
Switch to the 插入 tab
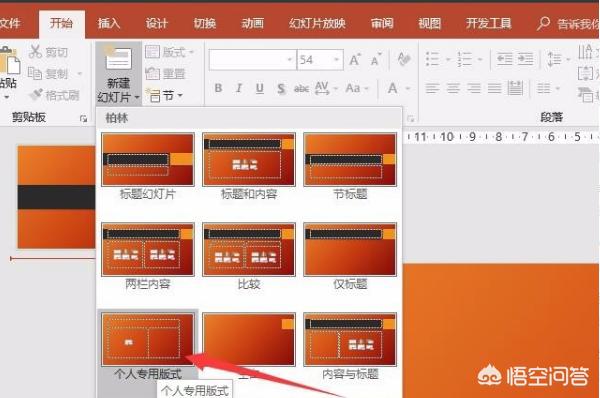point(109,24)
